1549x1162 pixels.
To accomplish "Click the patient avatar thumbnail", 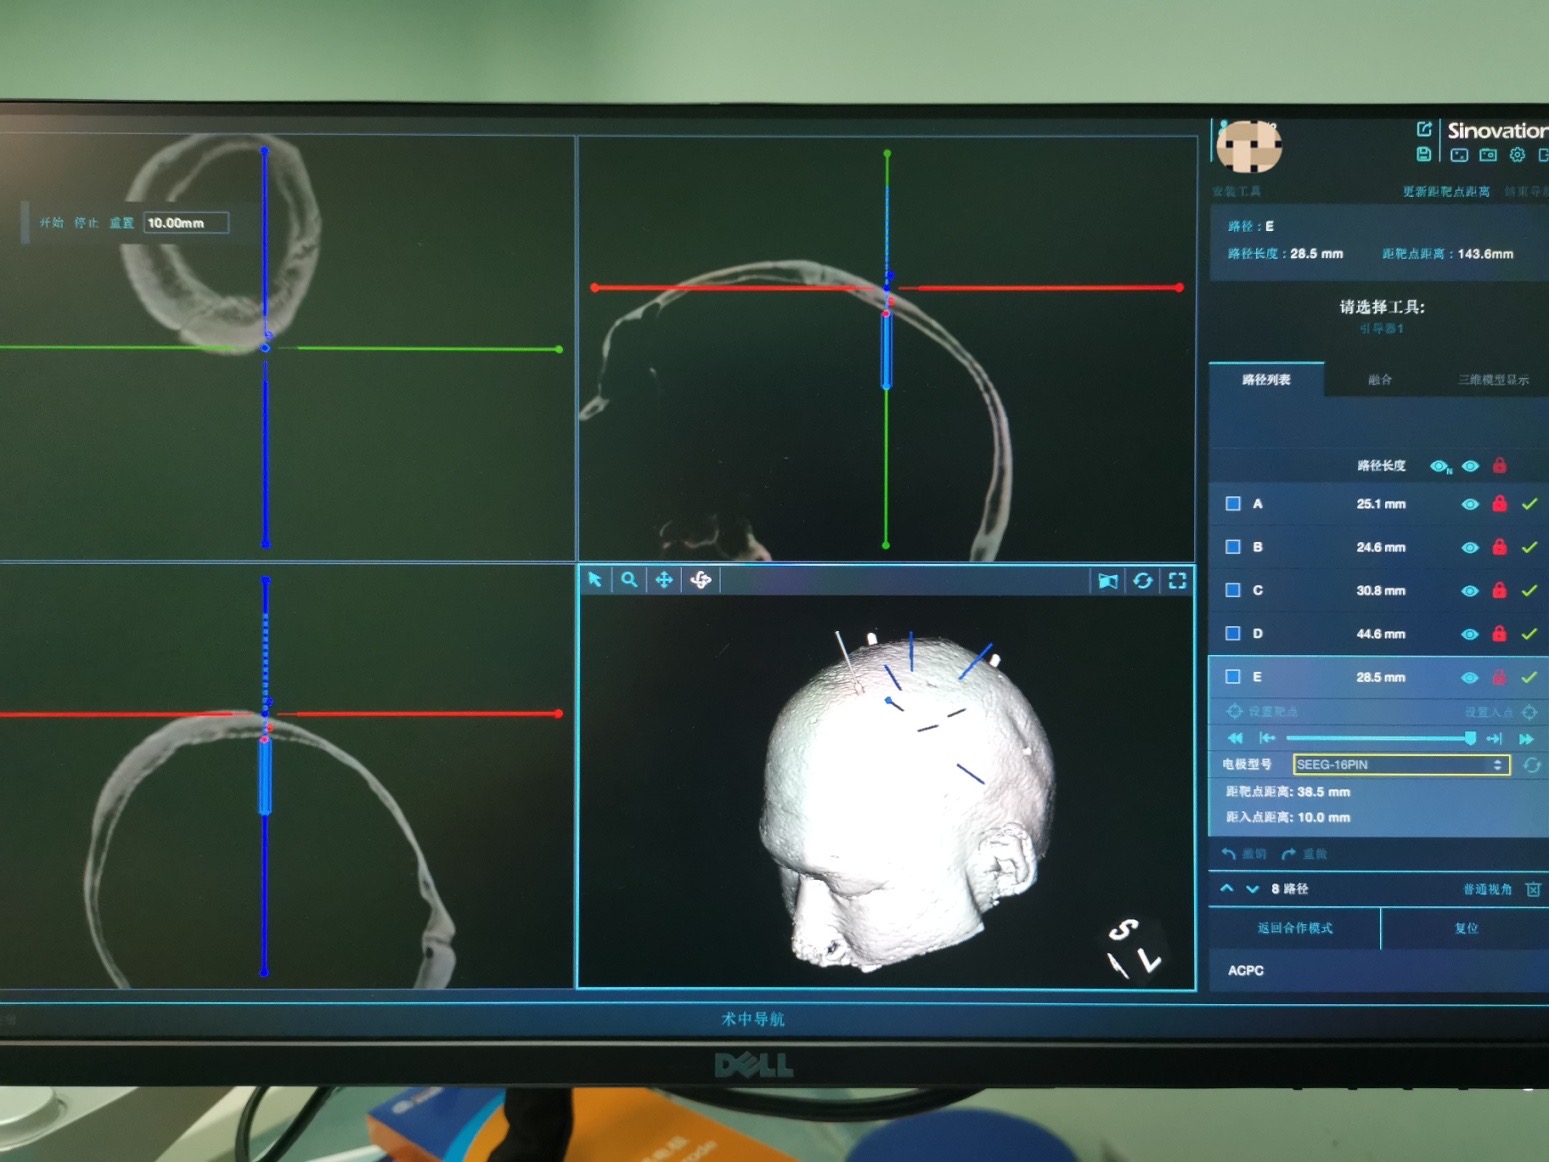I will 1249,147.
